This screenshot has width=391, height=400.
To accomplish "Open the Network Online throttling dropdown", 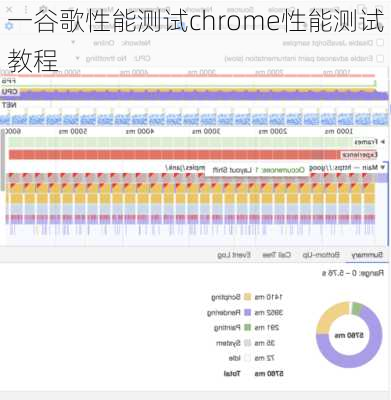I will point(74,43).
